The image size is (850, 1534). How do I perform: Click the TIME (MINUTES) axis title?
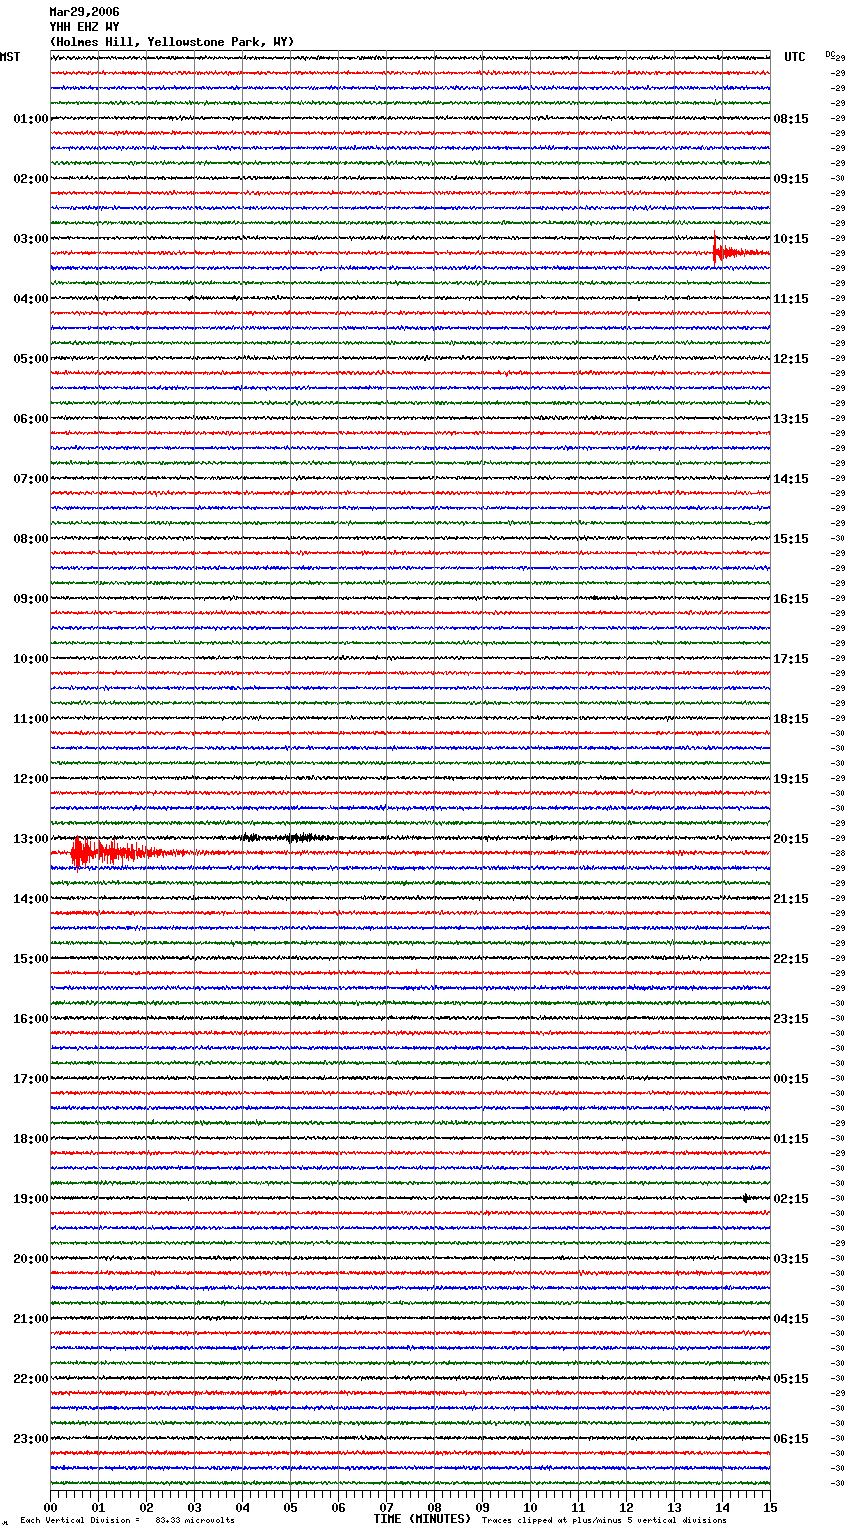click(422, 1519)
